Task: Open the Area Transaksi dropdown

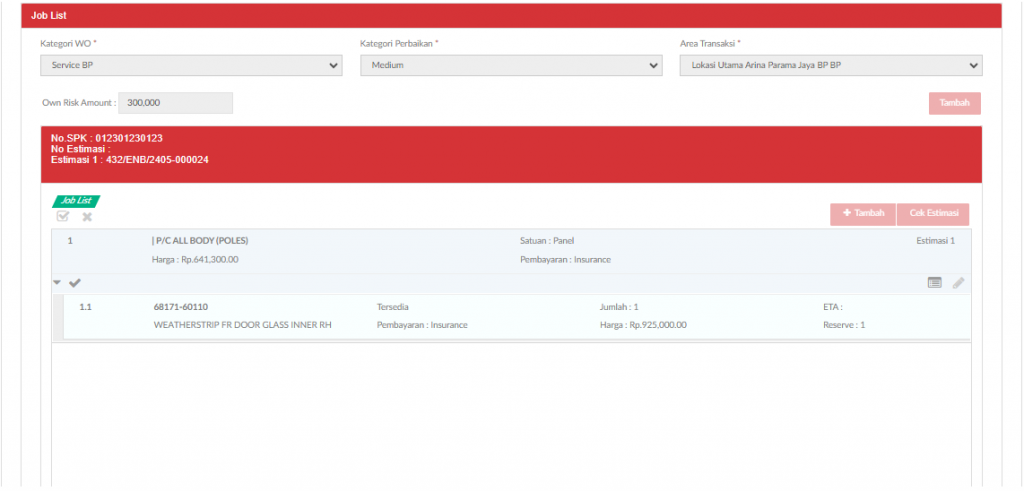Action: tap(831, 65)
